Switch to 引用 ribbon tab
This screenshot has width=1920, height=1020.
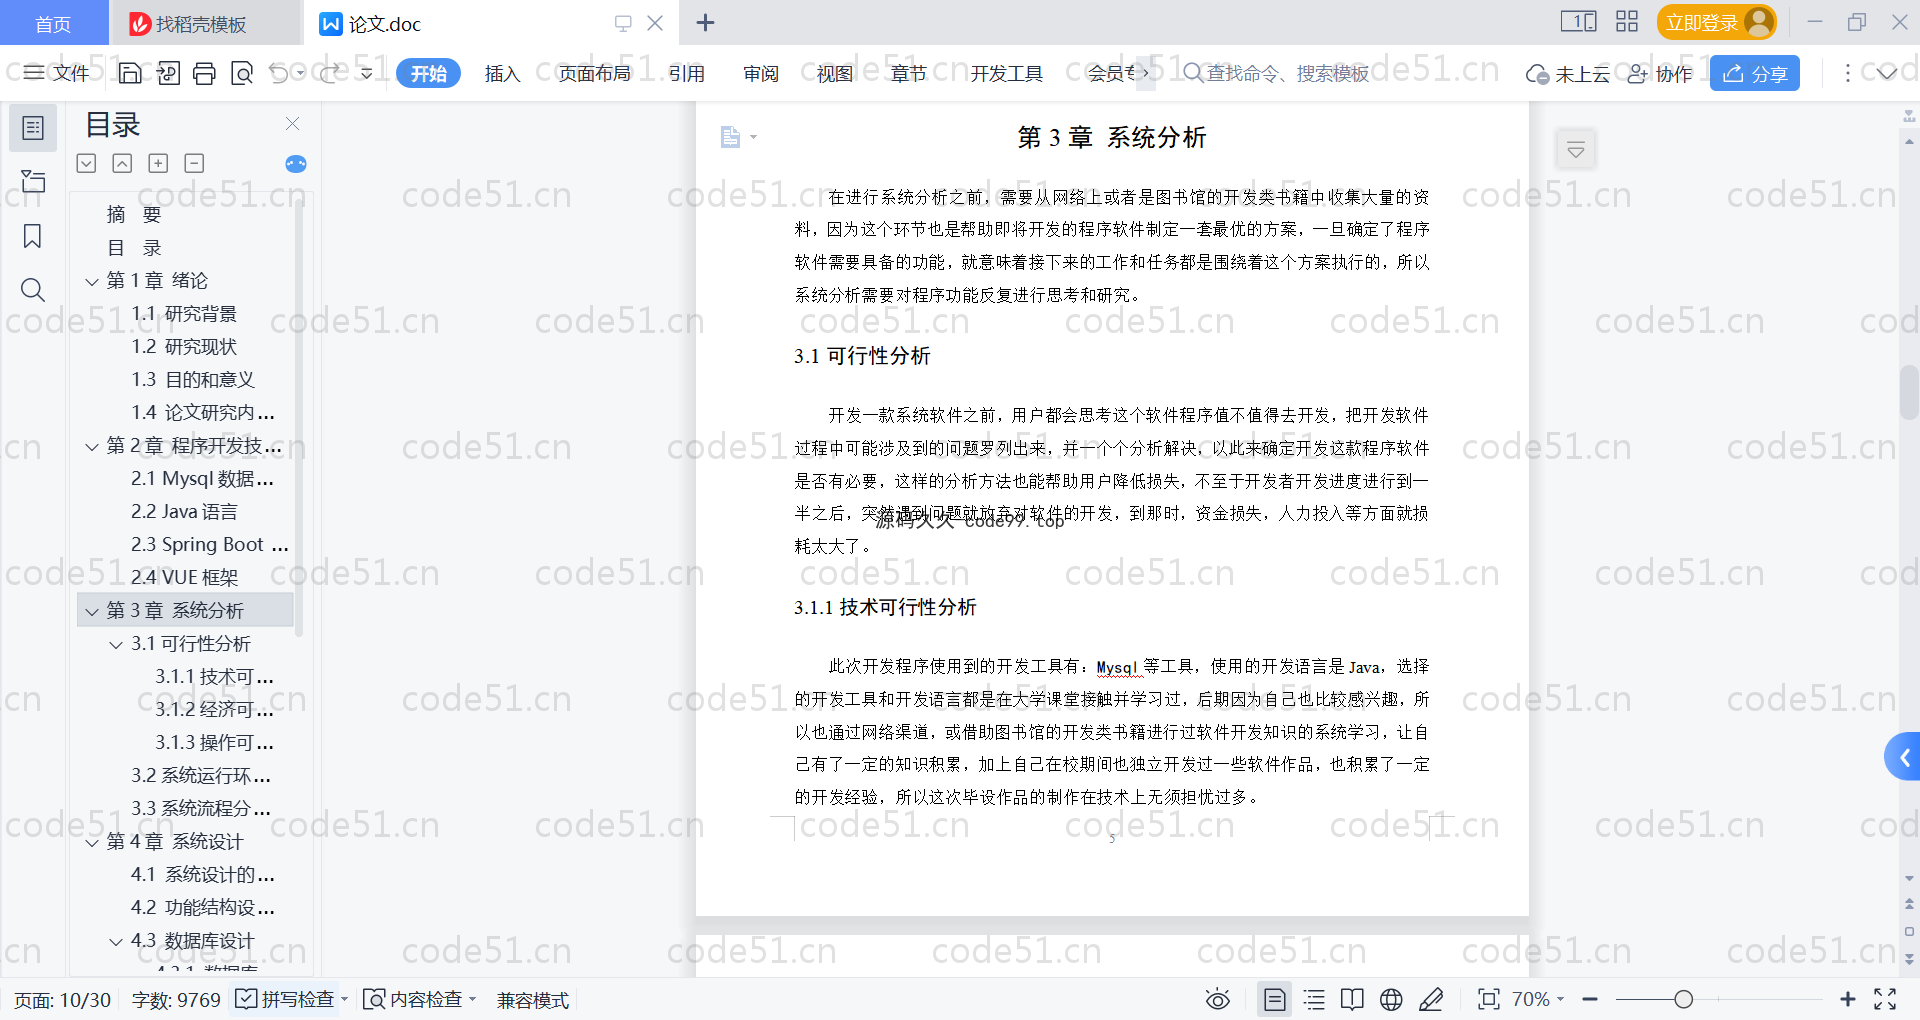tap(687, 73)
